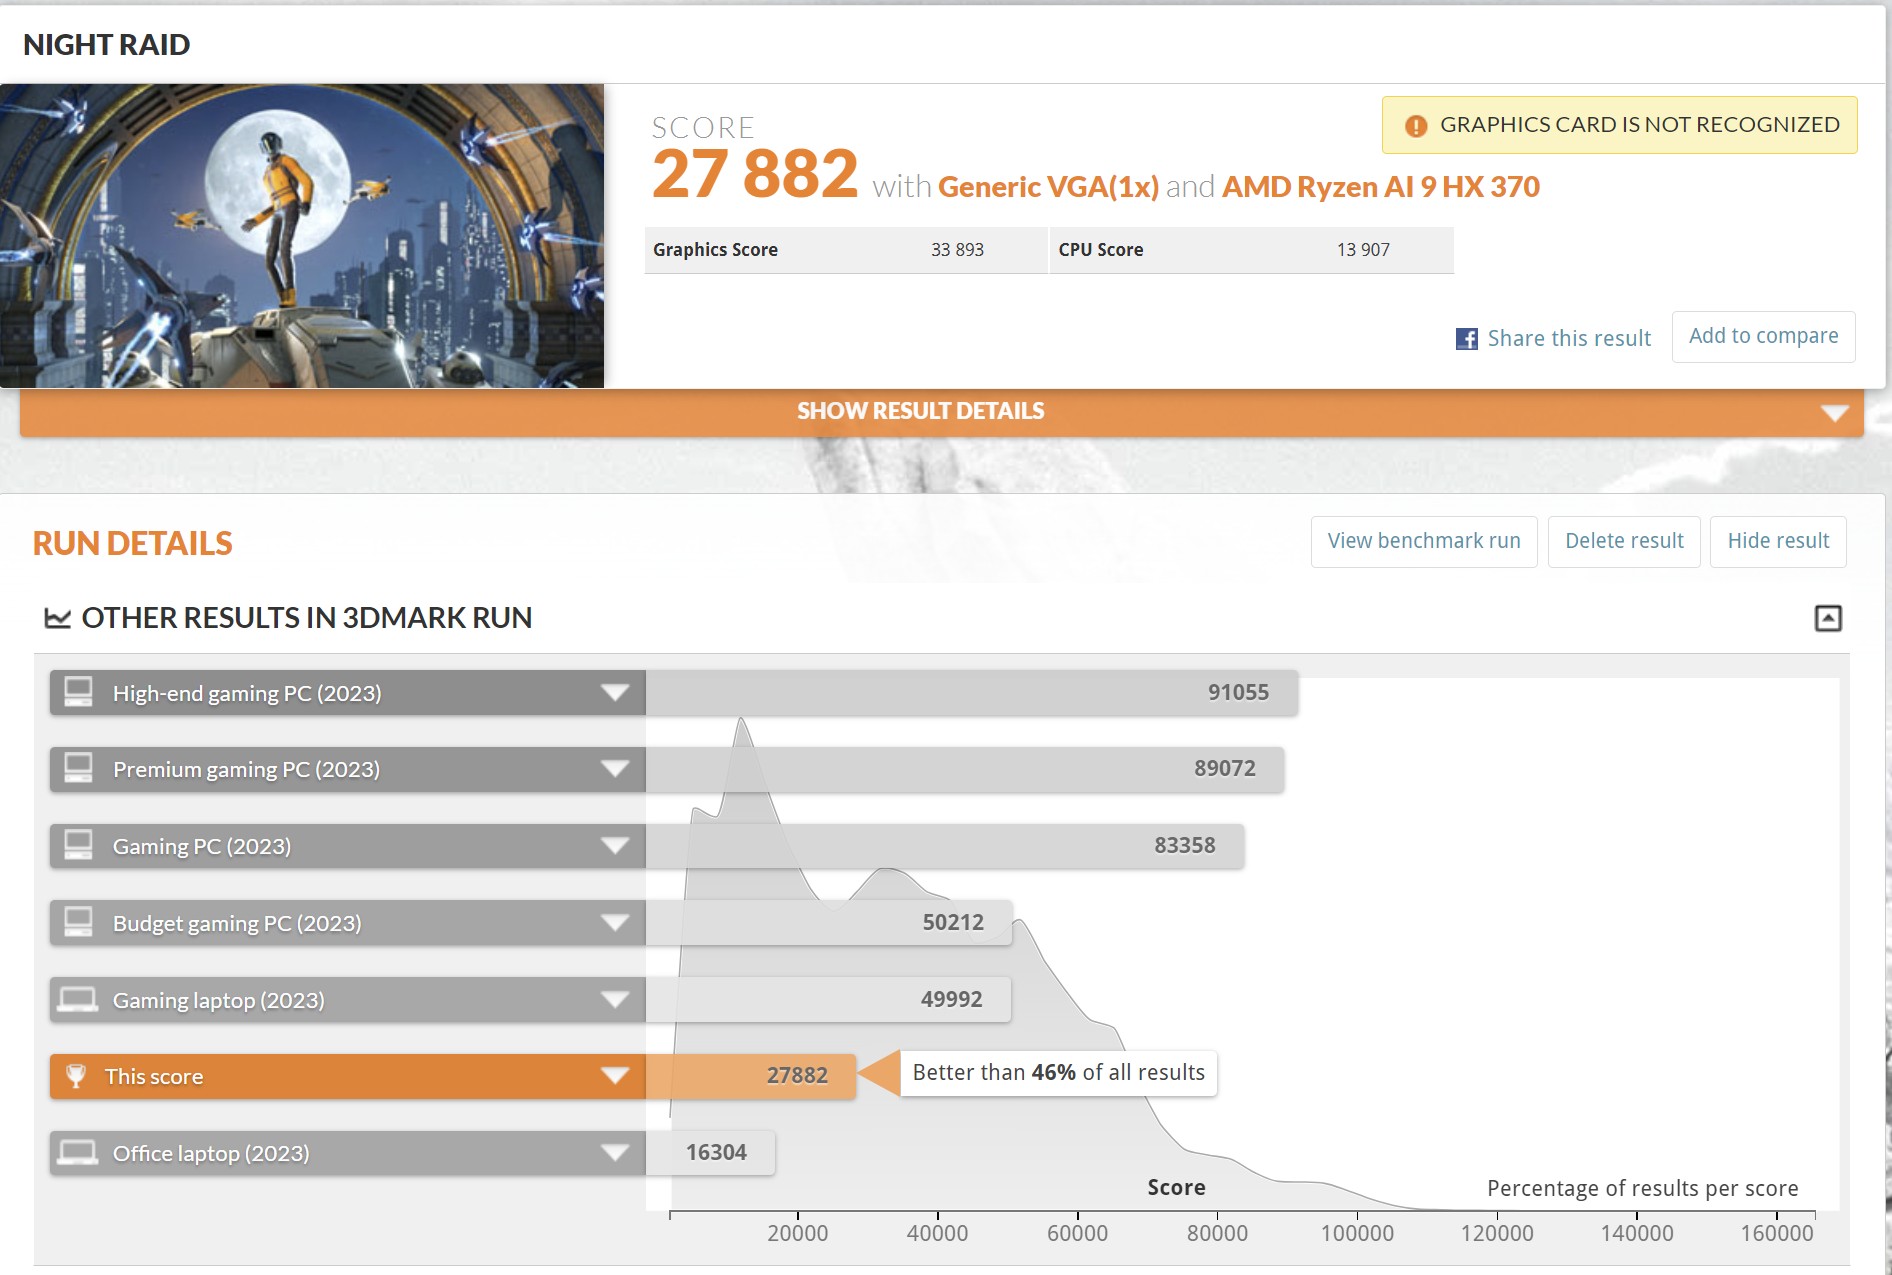1892x1275 pixels.
Task: Click the Hide result button
Action: click(x=1777, y=541)
